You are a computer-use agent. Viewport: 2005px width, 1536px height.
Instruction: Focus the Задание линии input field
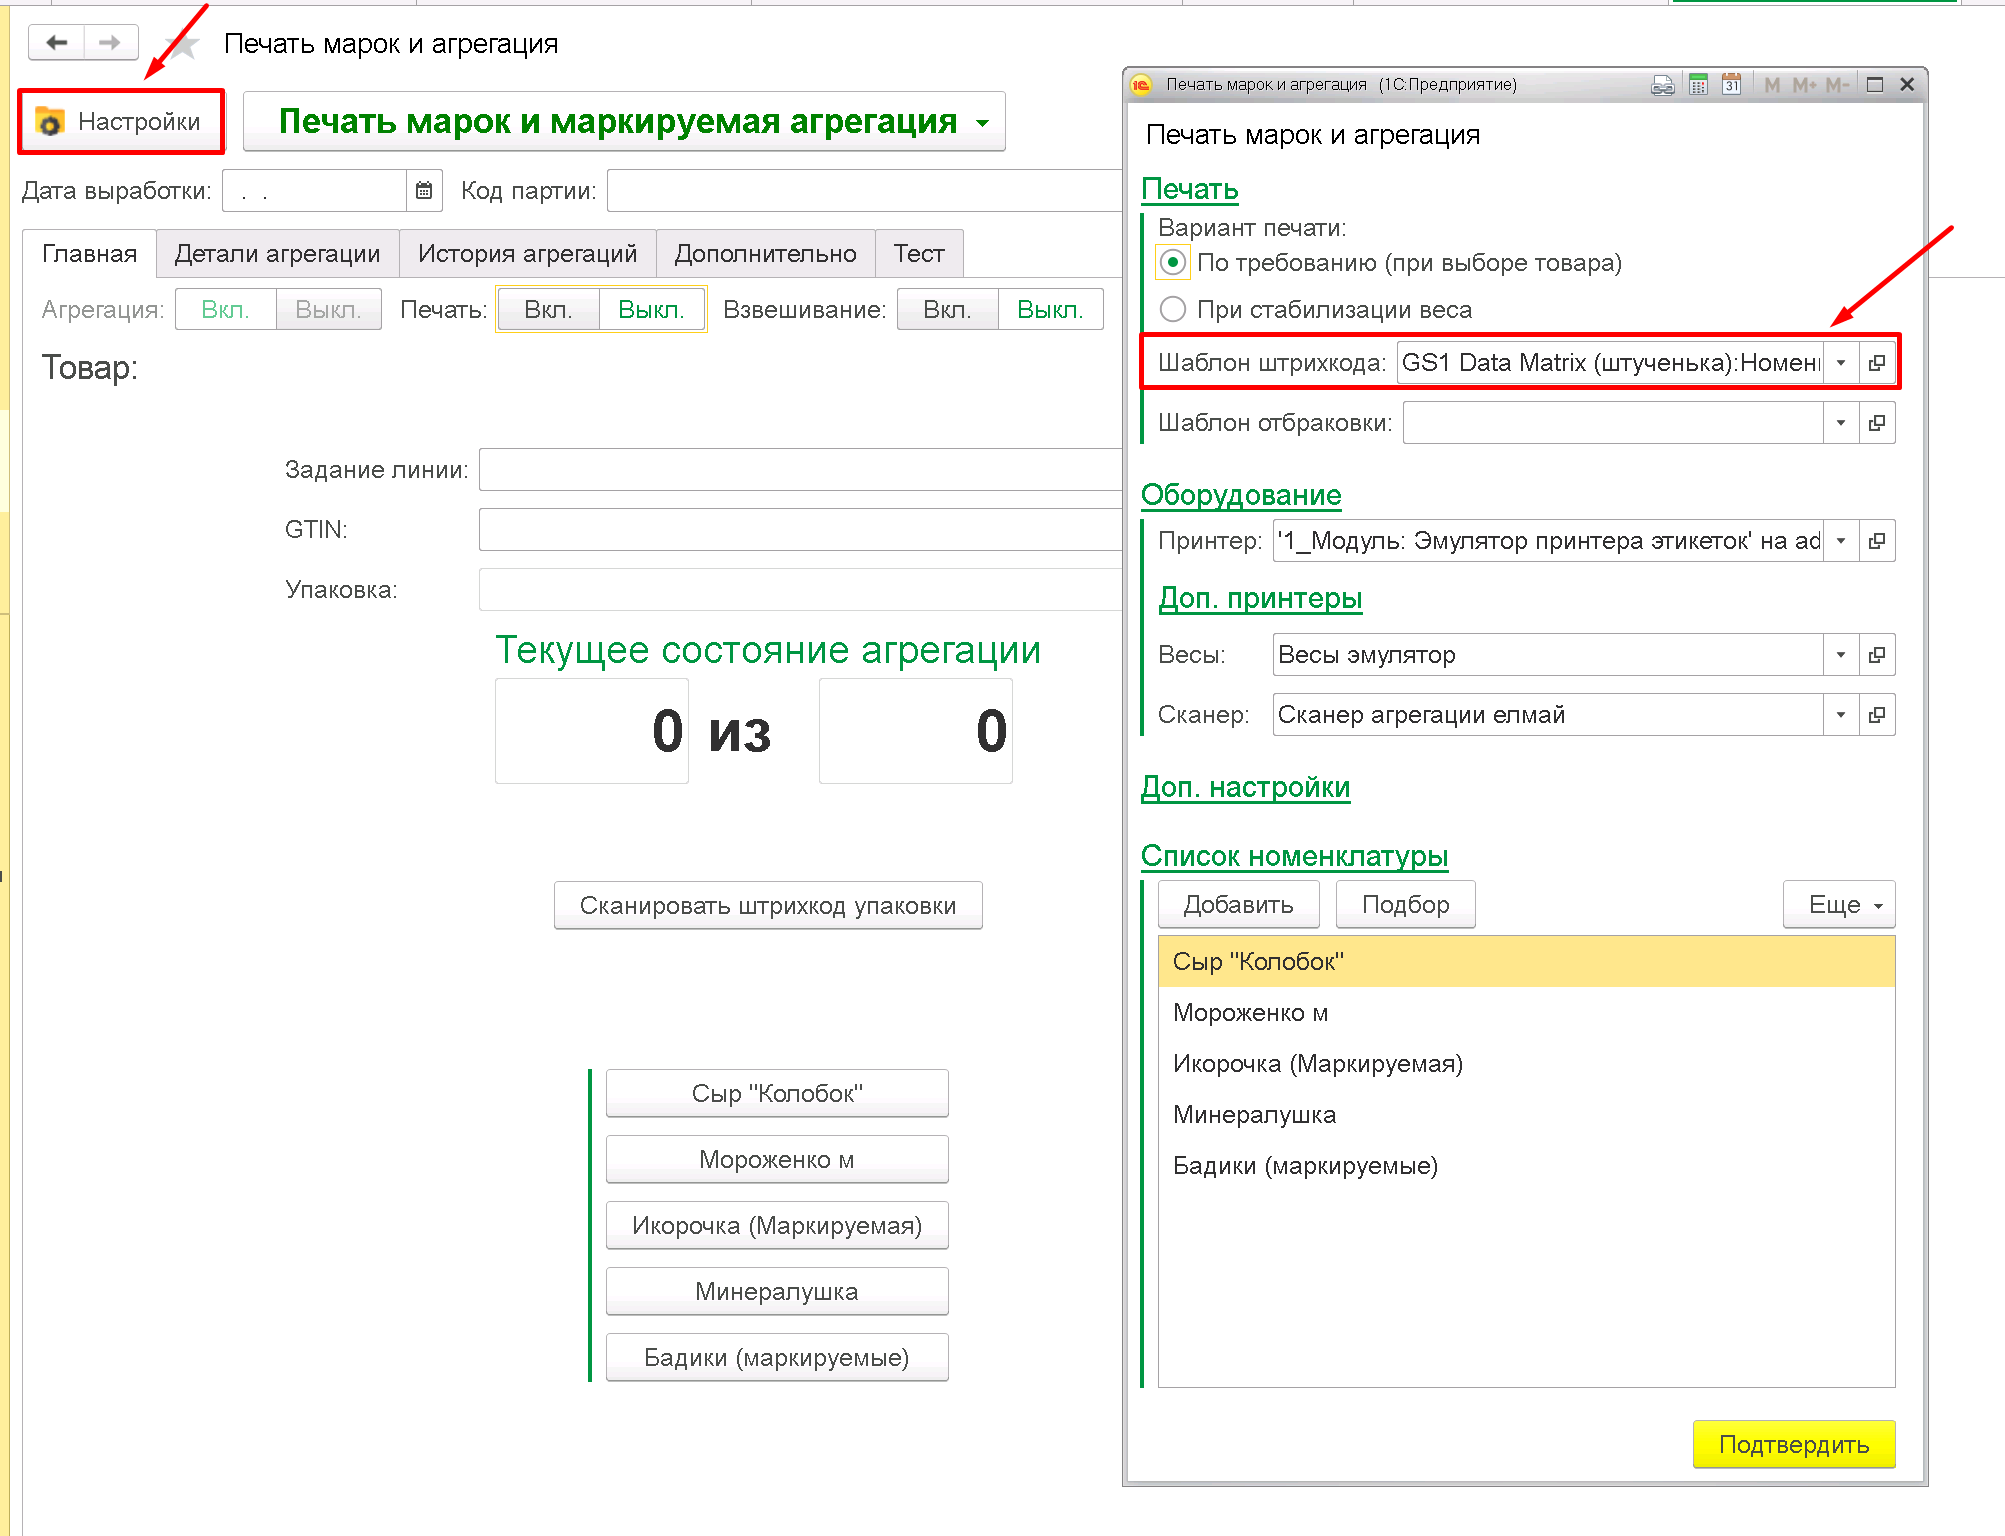[800, 469]
